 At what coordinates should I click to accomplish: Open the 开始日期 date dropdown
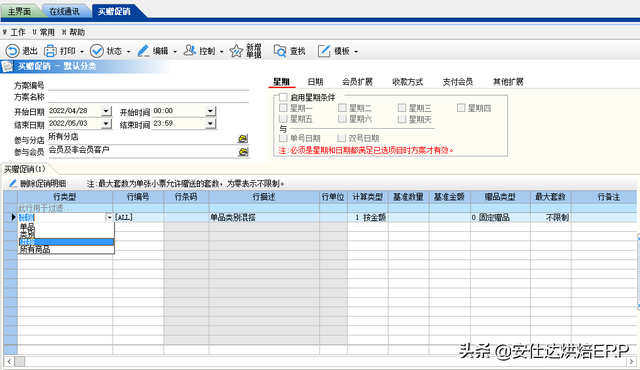click(x=106, y=111)
